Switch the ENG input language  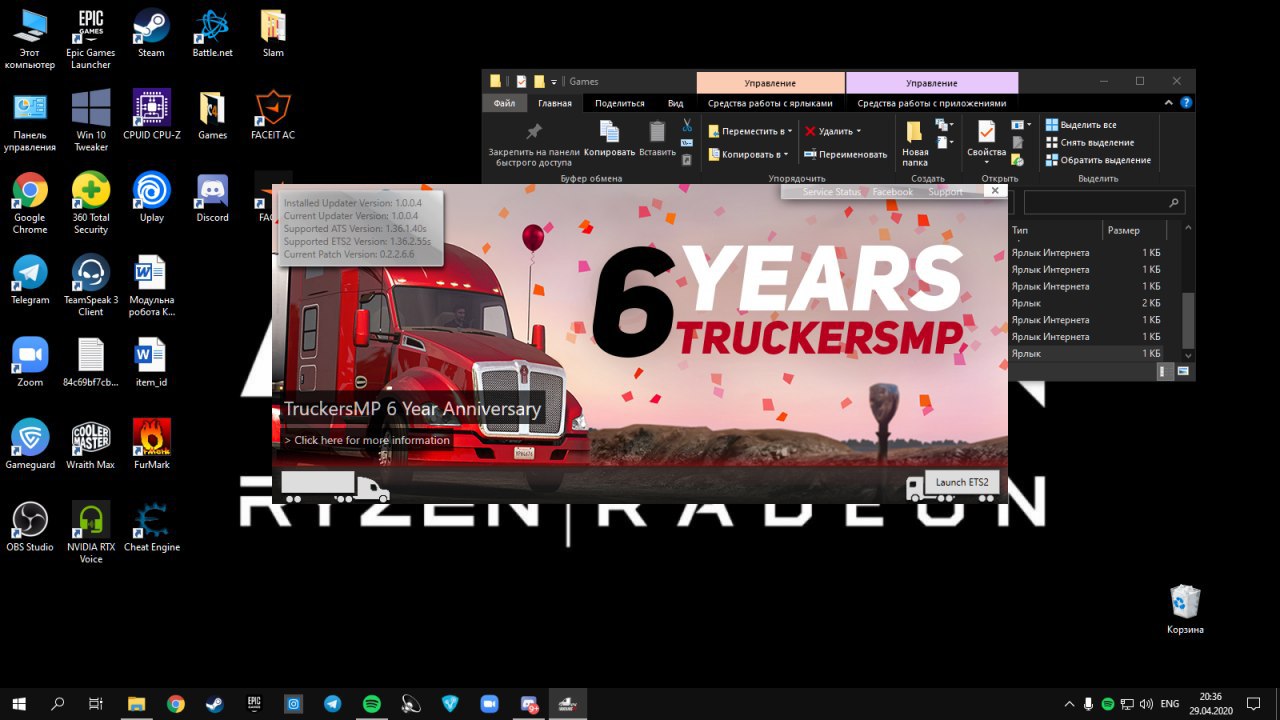pyautogui.click(x=1168, y=704)
